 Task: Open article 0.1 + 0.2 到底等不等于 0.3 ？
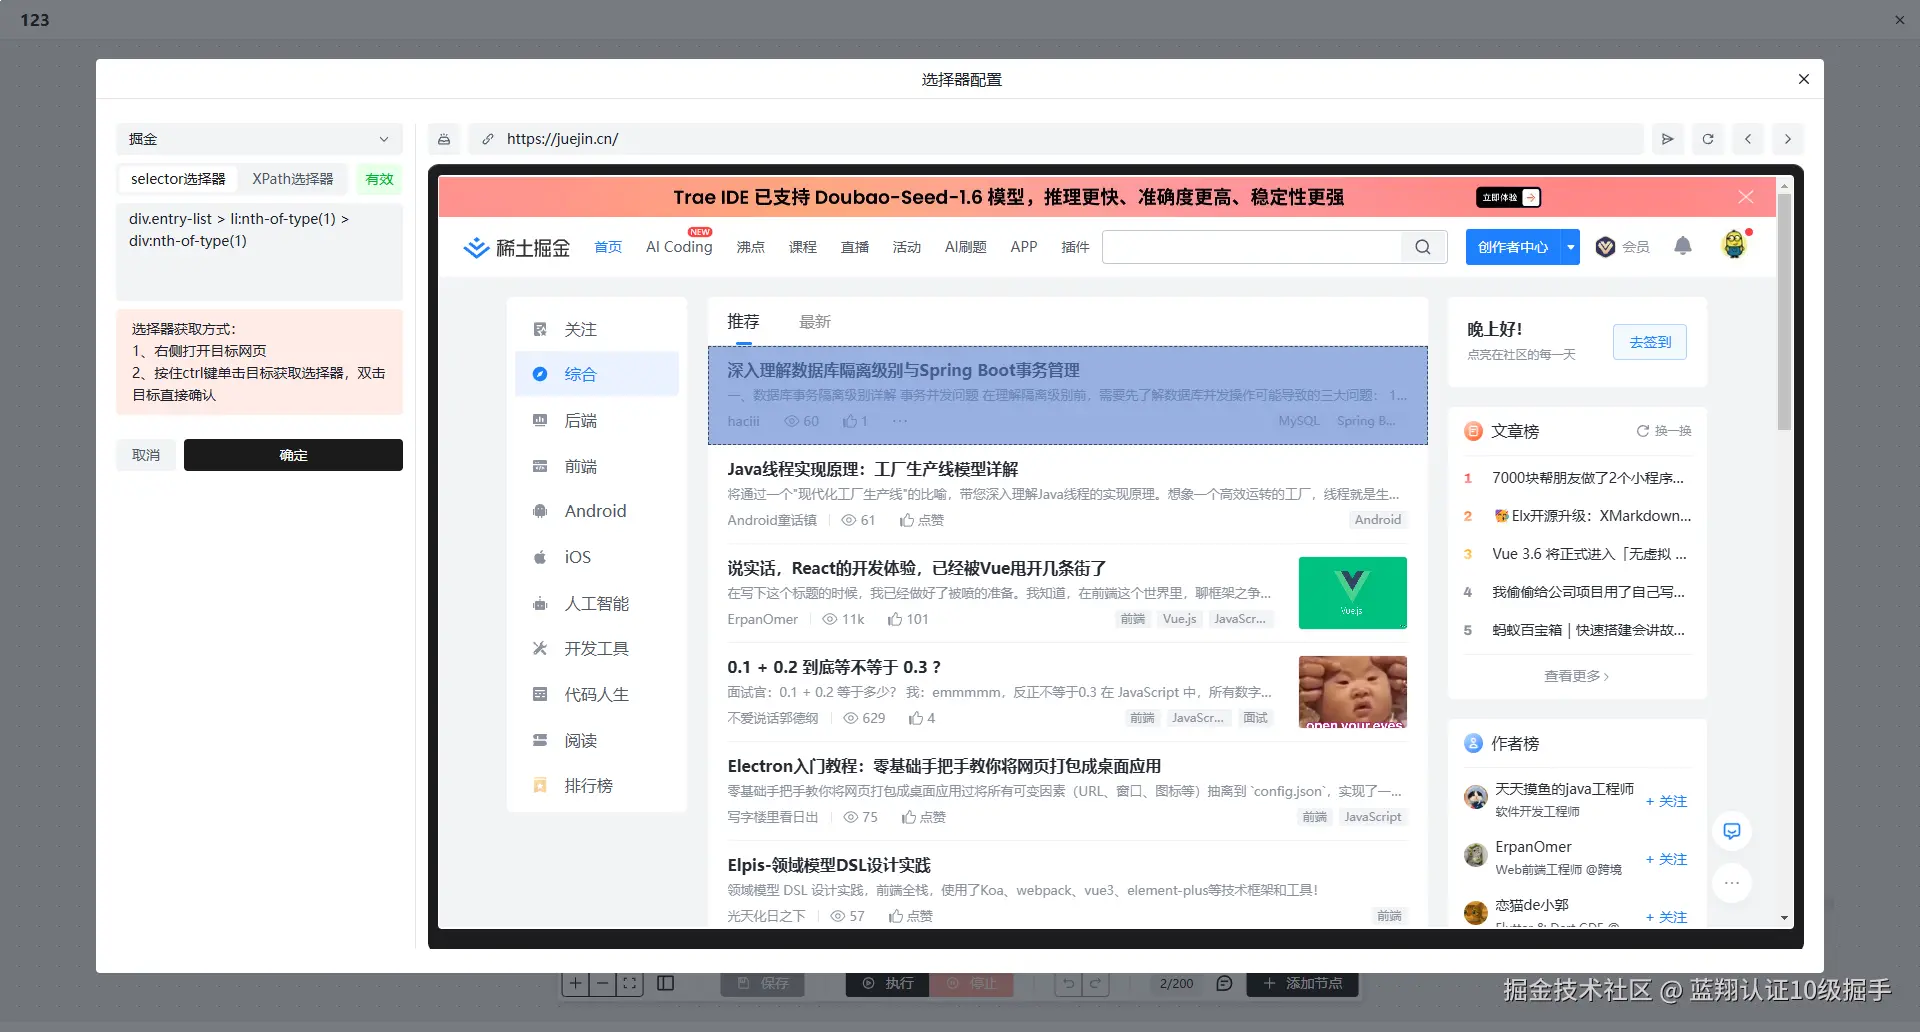[x=834, y=667]
